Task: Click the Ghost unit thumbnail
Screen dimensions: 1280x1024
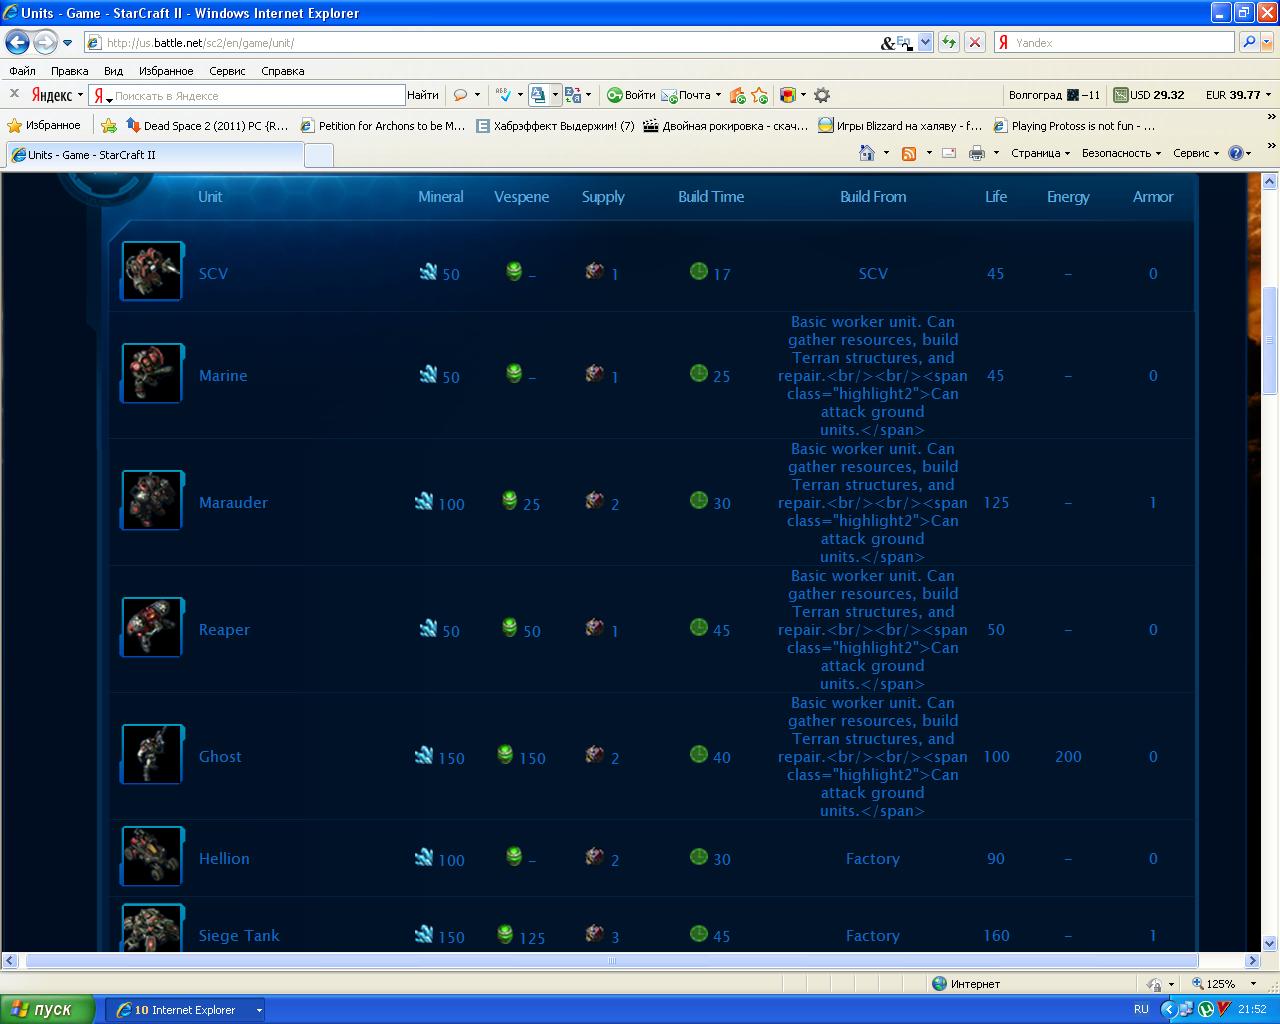Action: pyautogui.click(x=152, y=754)
